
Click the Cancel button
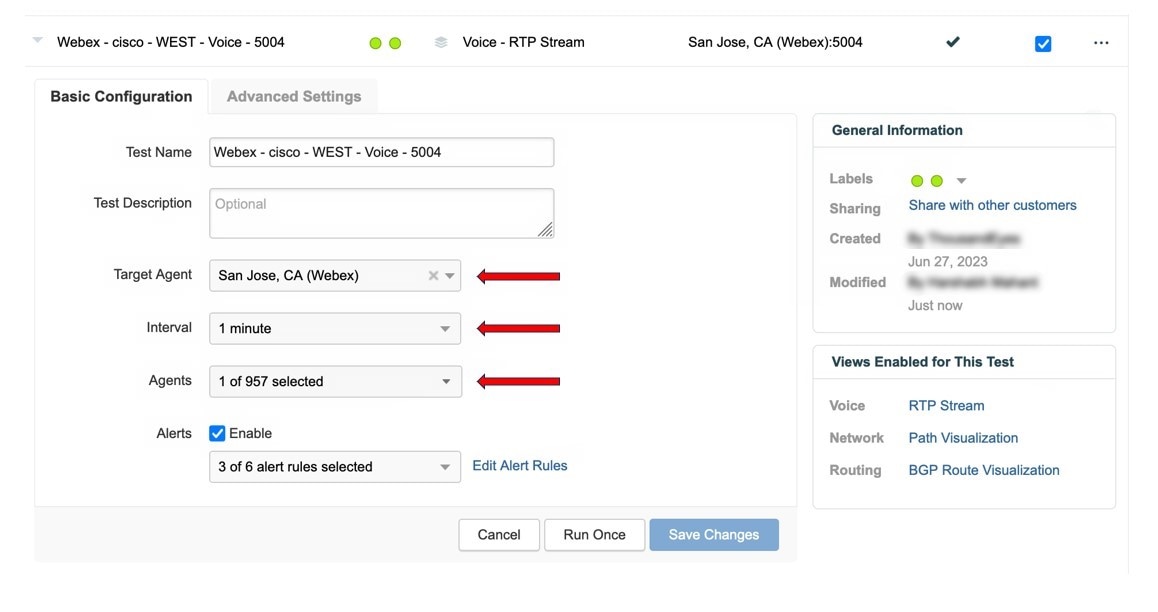499,534
